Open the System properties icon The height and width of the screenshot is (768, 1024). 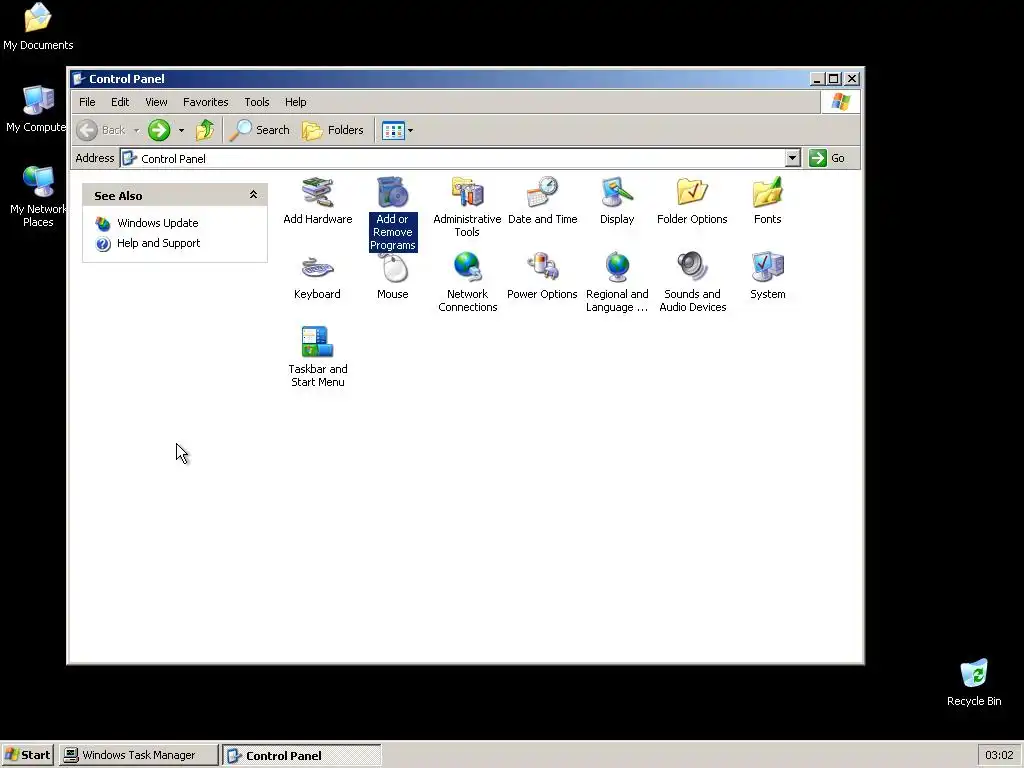click(767, 276)
